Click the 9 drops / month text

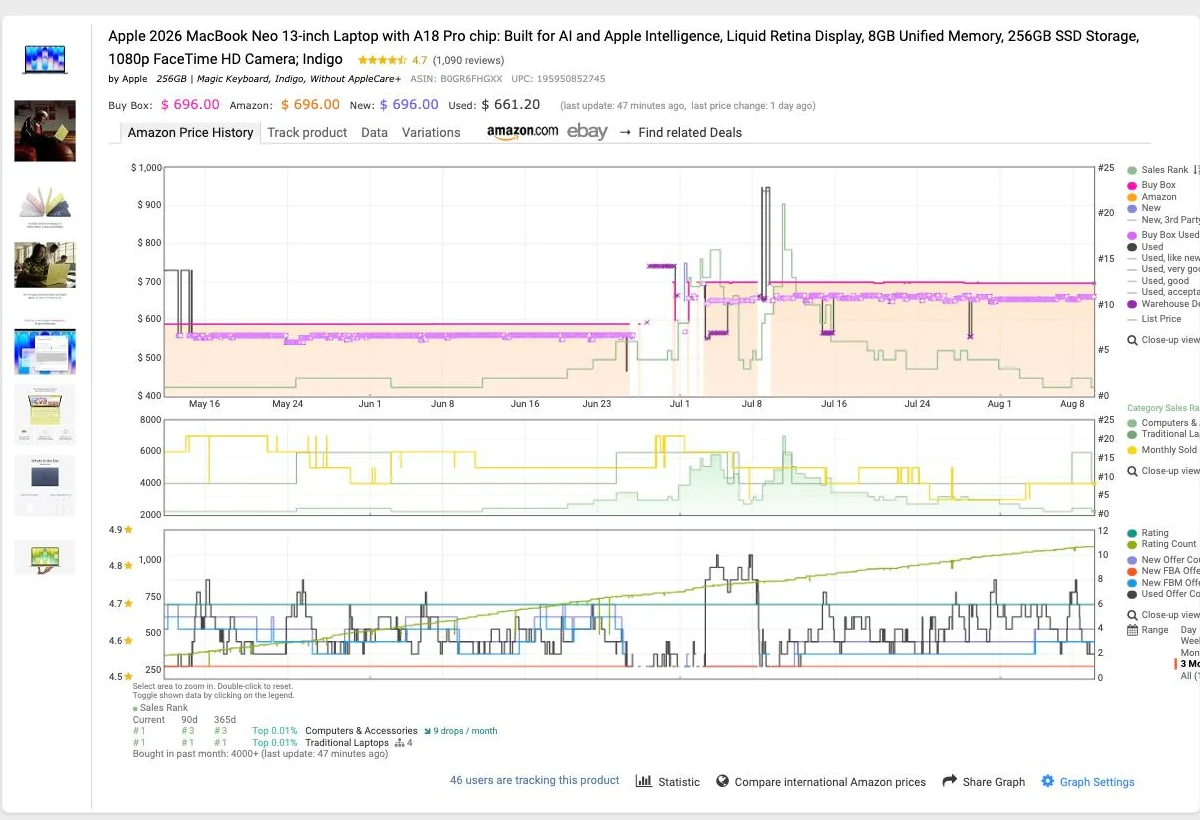point(461,731)
